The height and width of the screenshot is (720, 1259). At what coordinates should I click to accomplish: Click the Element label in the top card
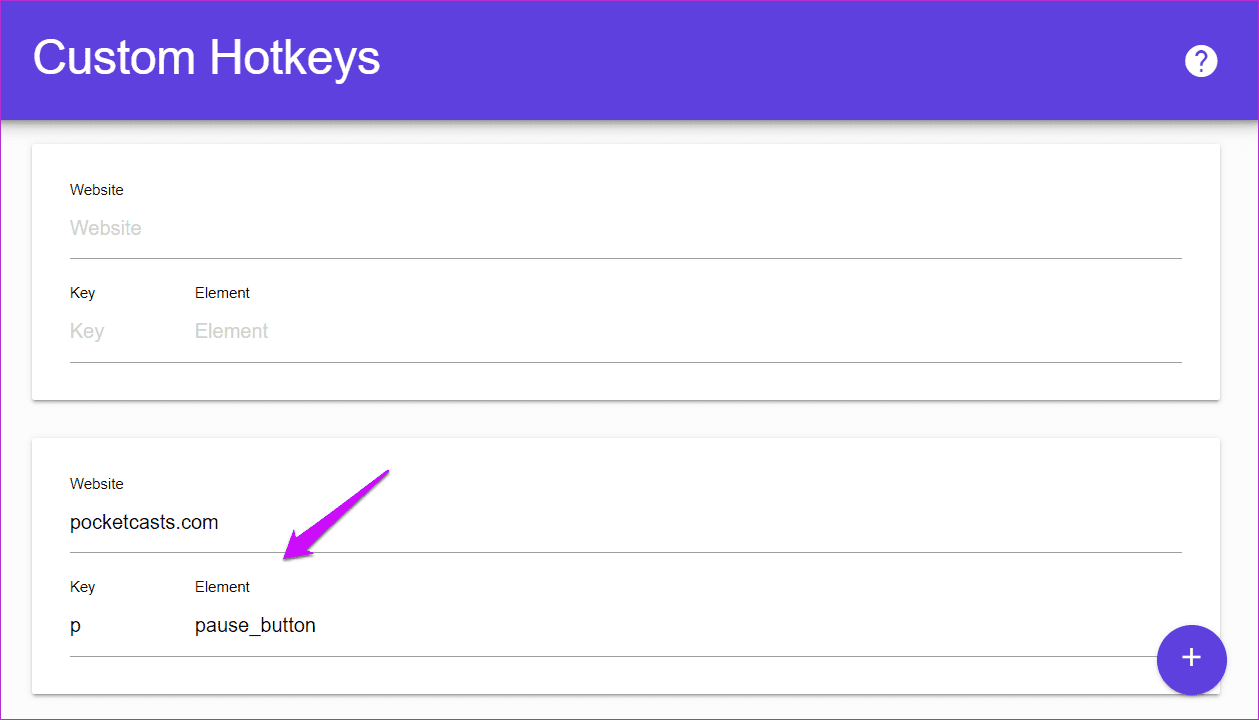pyautogui.click(x=222, y=293)
